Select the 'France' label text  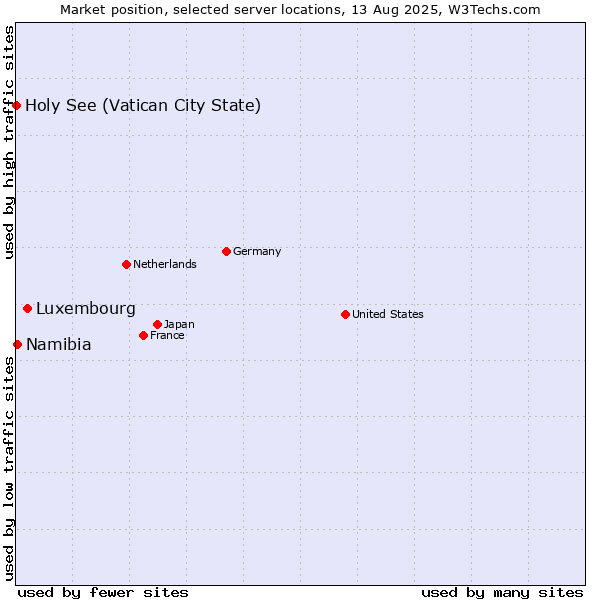tap(167, 335)
